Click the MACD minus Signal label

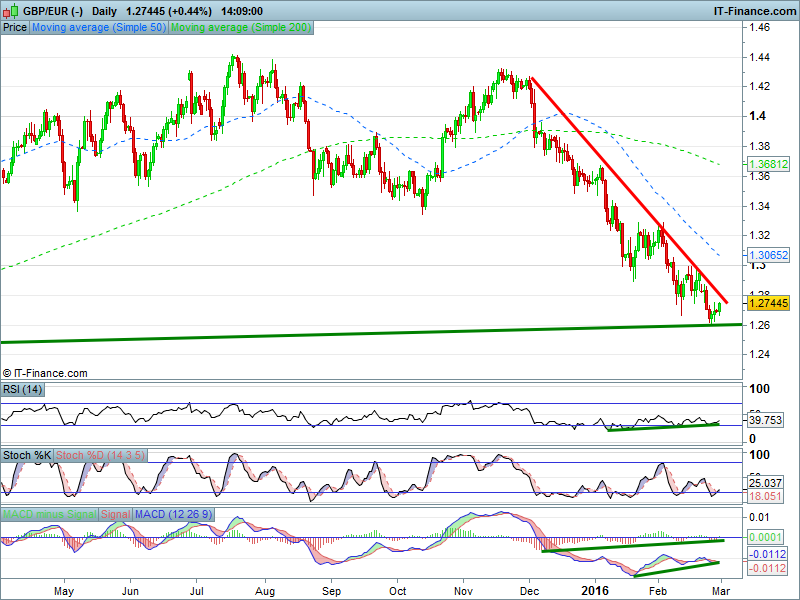pos(49,514)
